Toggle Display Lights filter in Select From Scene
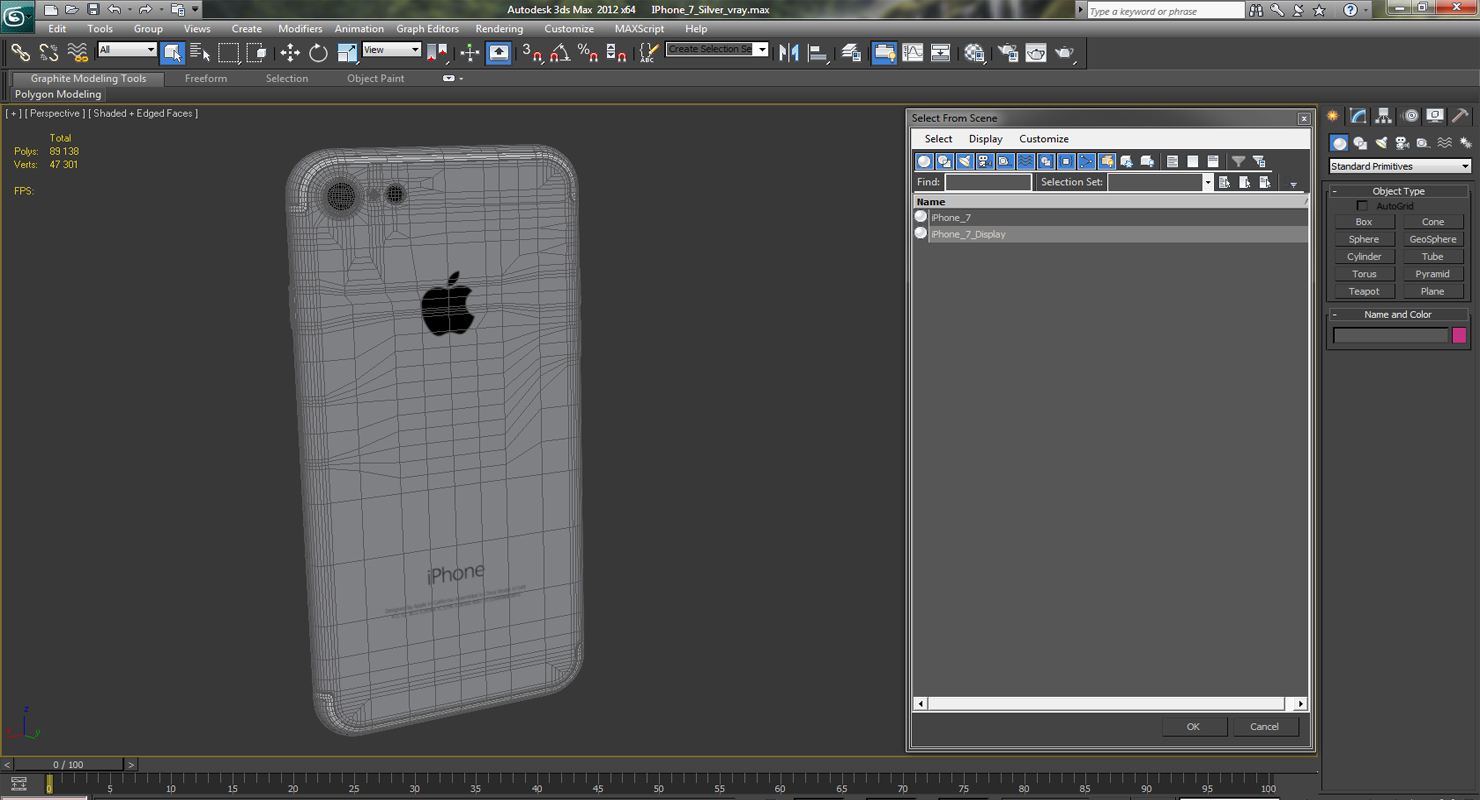This screenshot has width=1480, height=800. [964, 161]
